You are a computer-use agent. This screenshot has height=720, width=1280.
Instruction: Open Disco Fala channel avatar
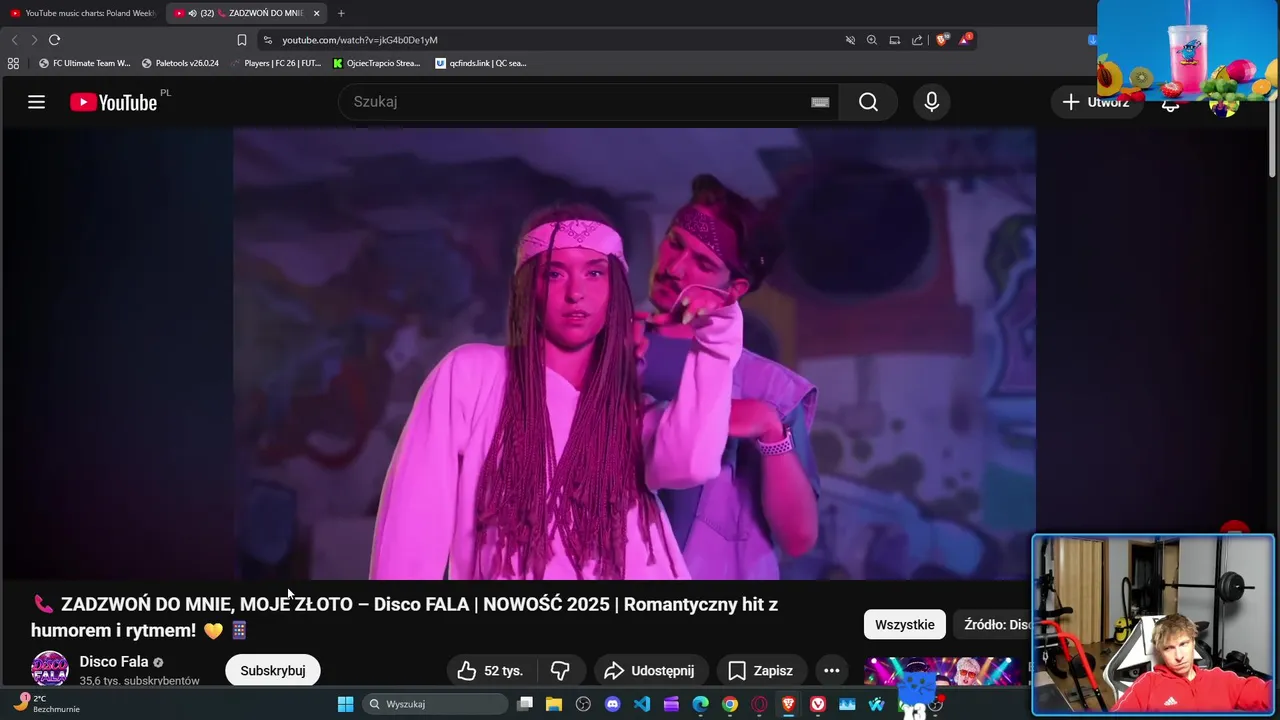50,669
